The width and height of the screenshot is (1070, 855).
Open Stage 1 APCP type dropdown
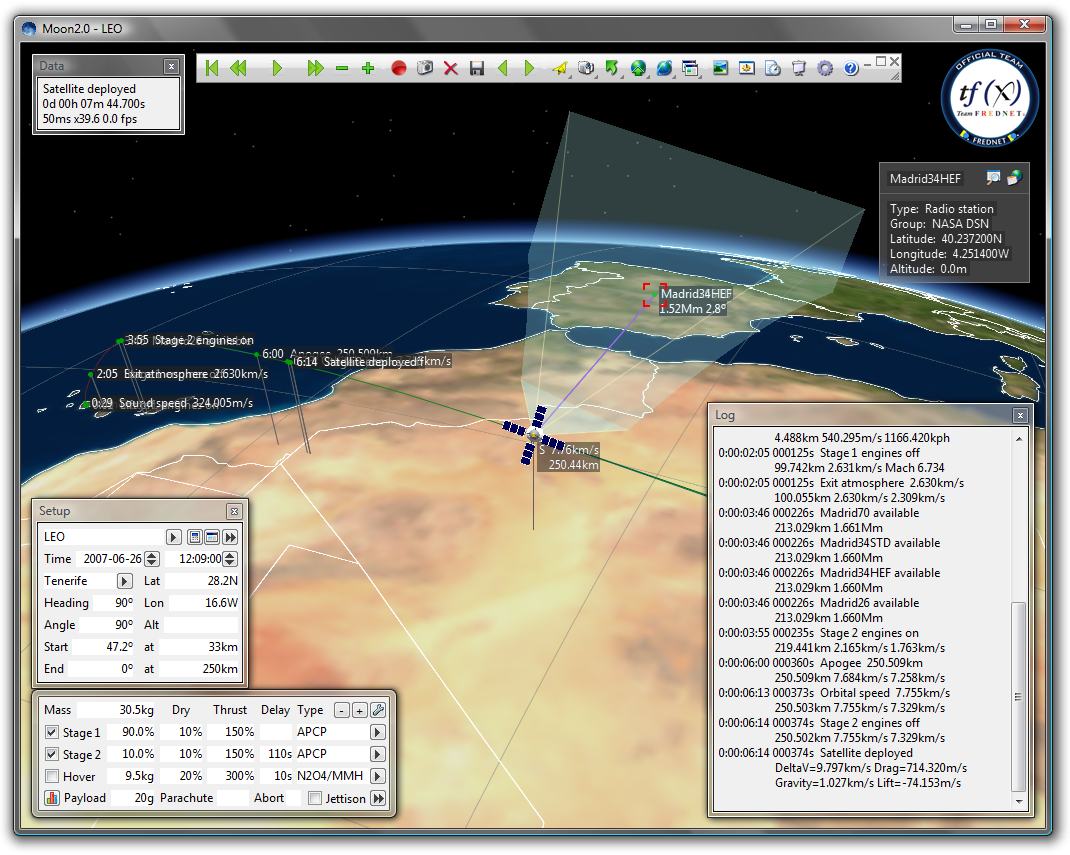click(377, 732)
